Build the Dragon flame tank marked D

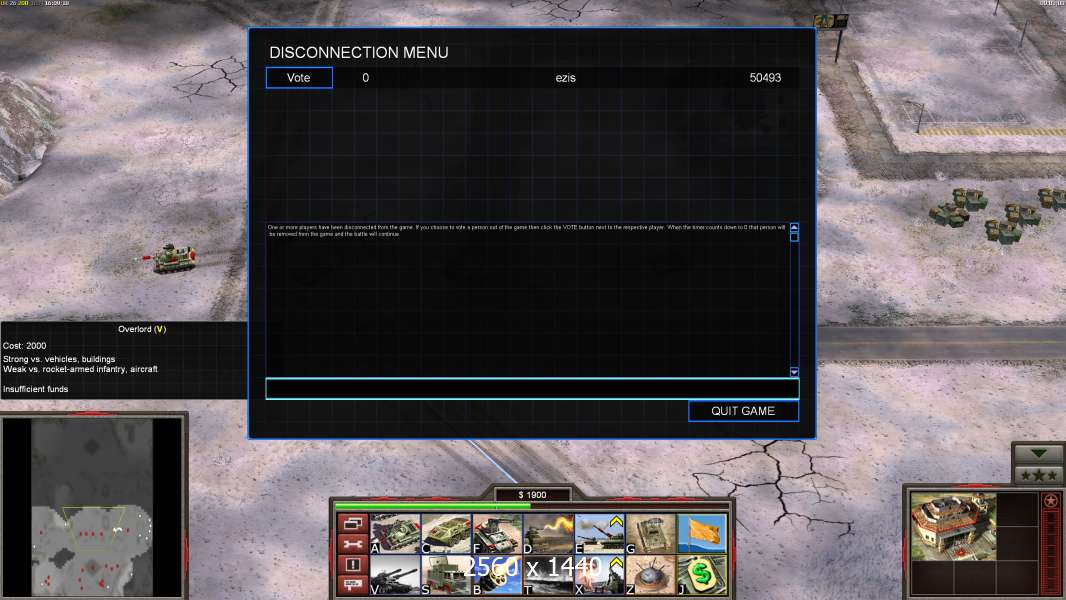point(549,533)
